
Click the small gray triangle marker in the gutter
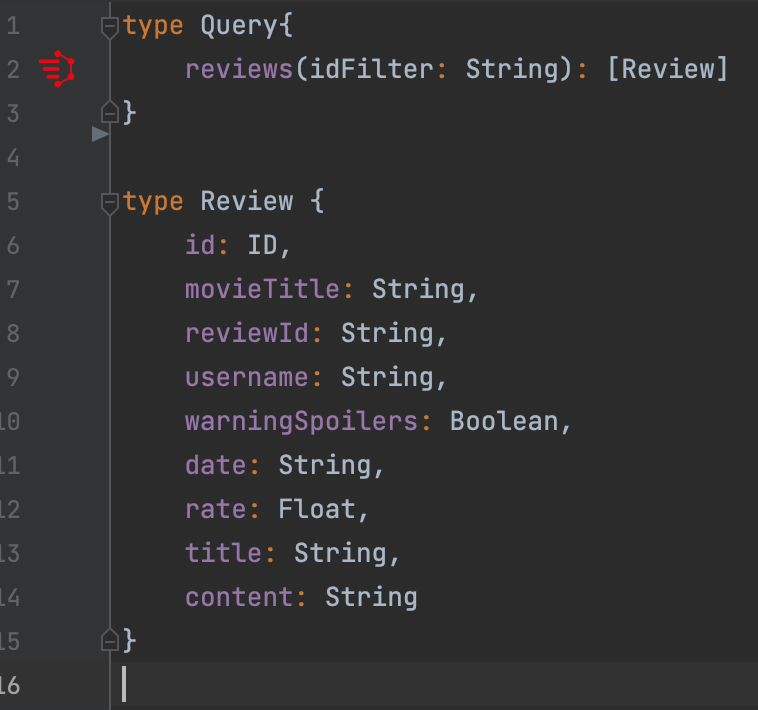(99, 133)
